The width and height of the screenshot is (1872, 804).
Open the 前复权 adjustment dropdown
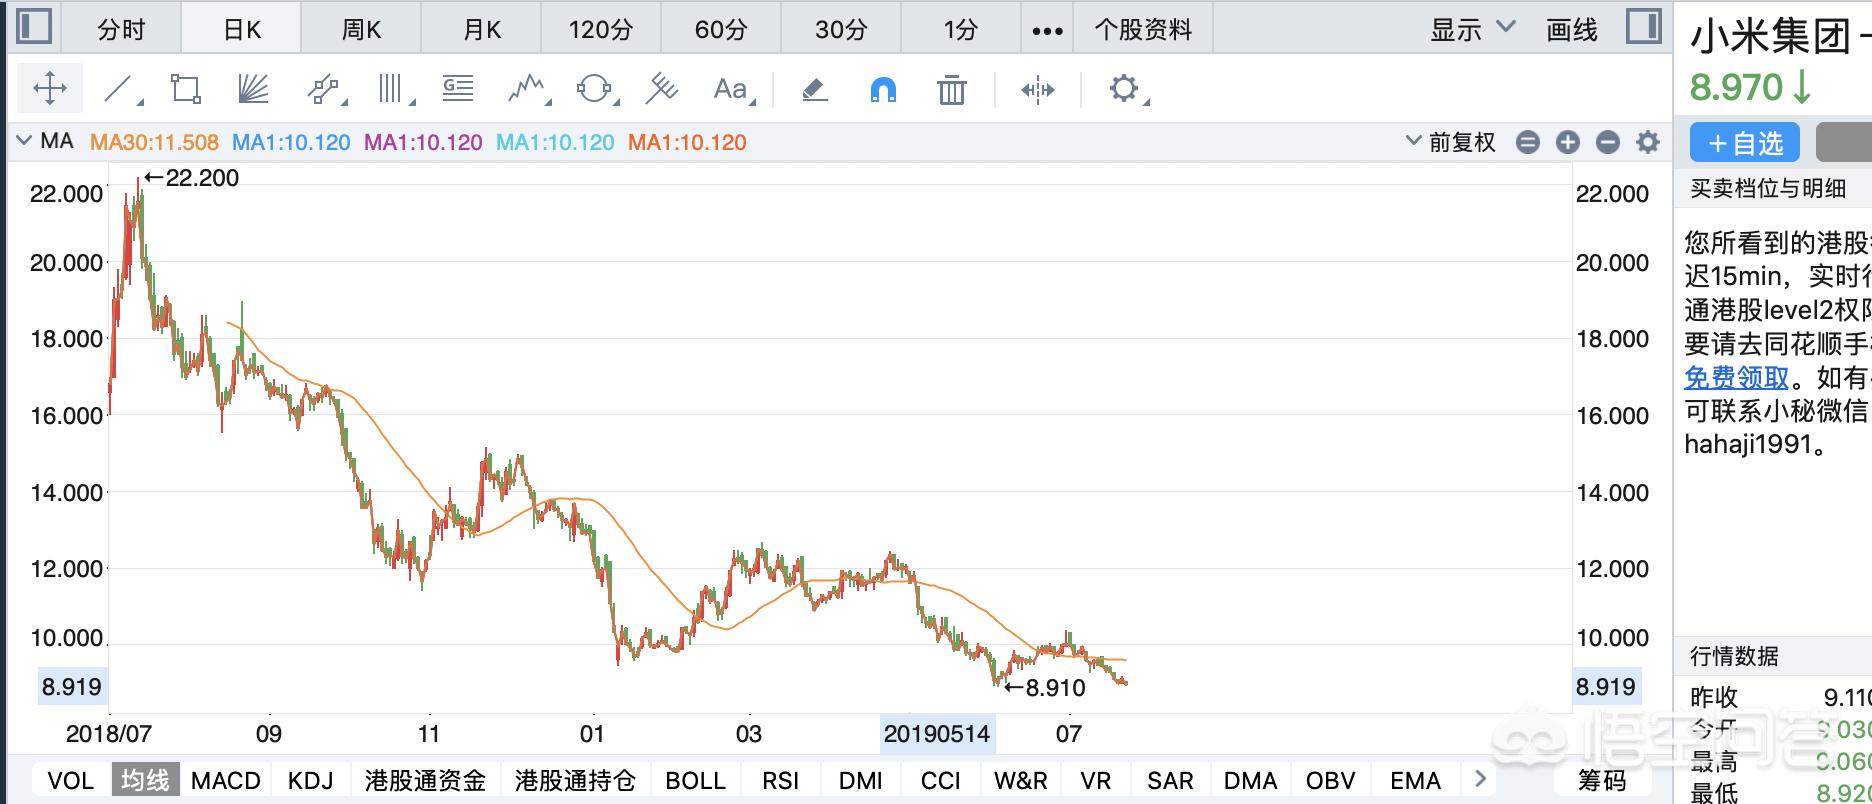coord(1451,142)
